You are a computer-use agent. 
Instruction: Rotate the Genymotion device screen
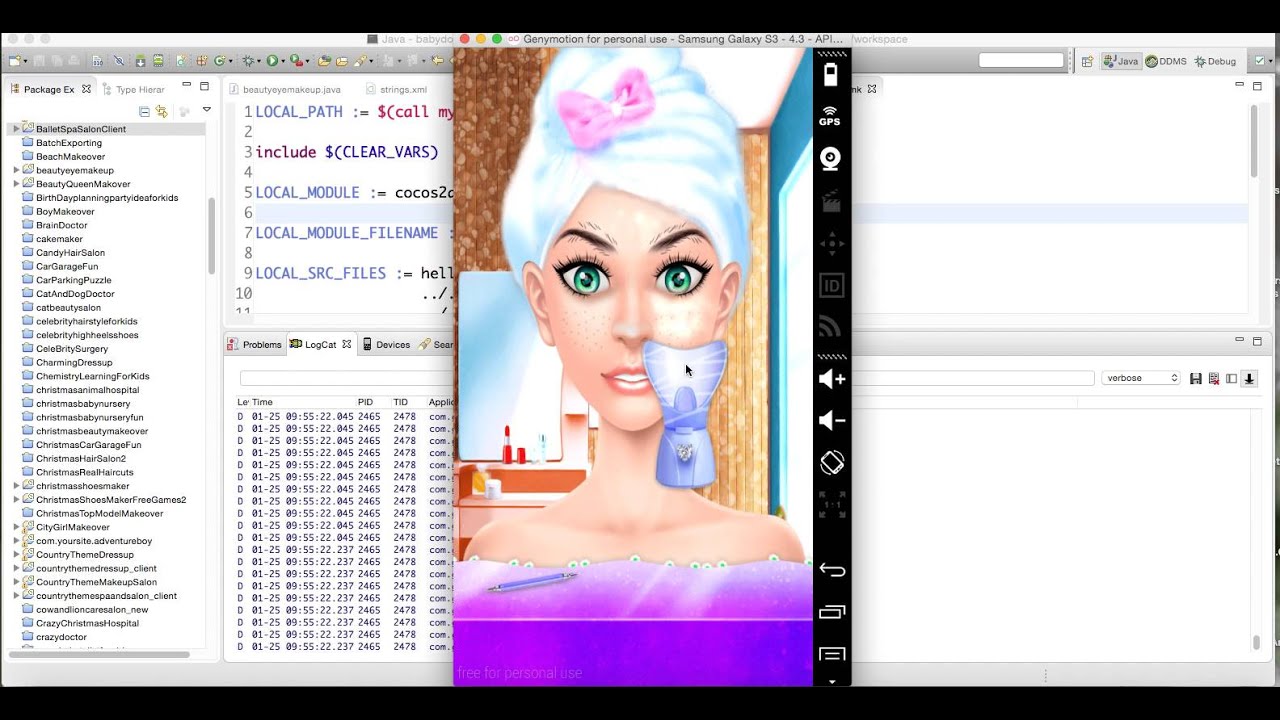coord(832,463)
